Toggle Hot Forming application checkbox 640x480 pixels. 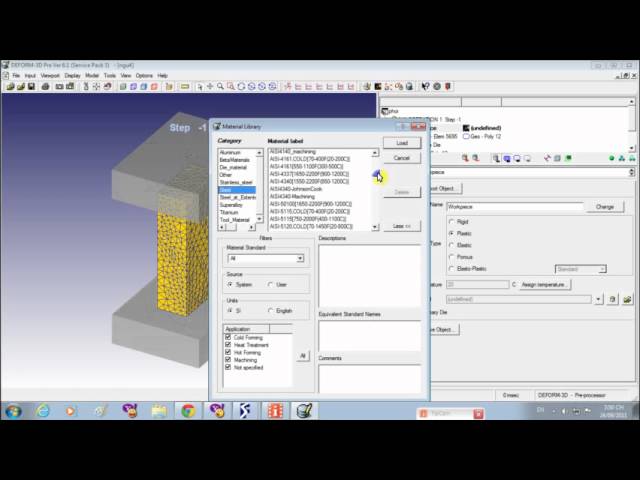click(228, 352)
